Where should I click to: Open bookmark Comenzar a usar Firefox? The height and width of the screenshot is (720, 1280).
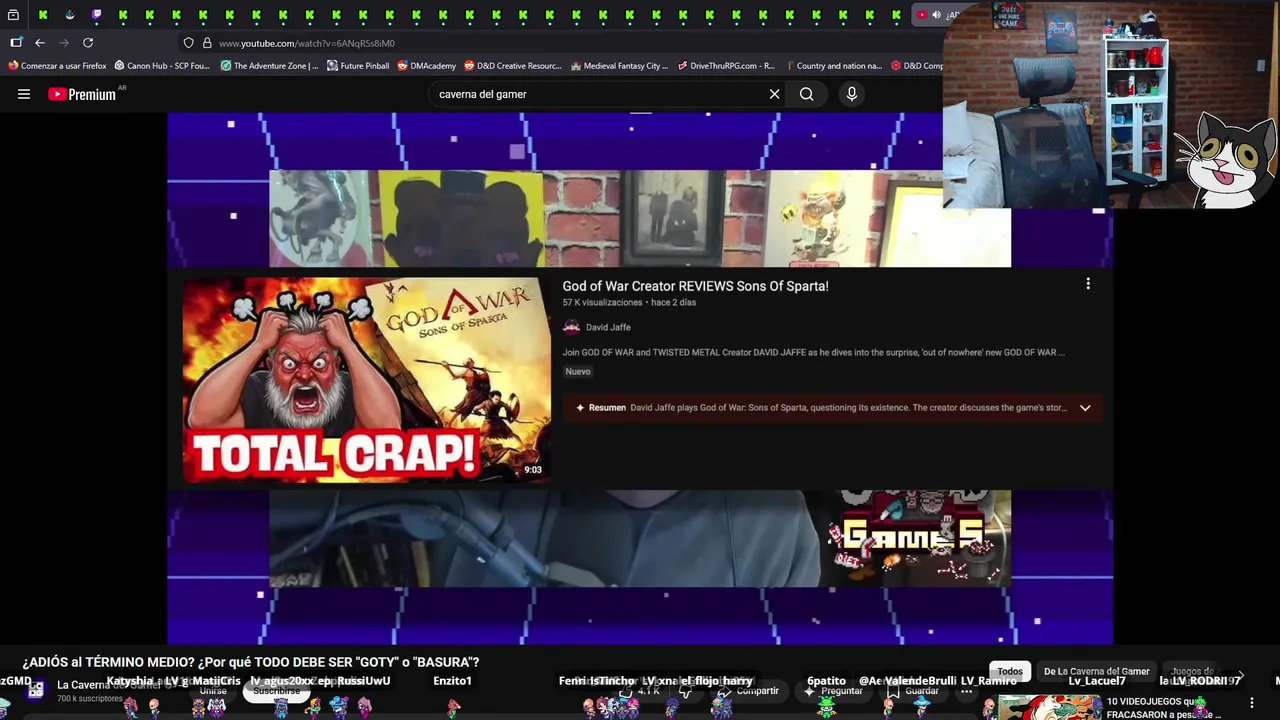point(57,66)
